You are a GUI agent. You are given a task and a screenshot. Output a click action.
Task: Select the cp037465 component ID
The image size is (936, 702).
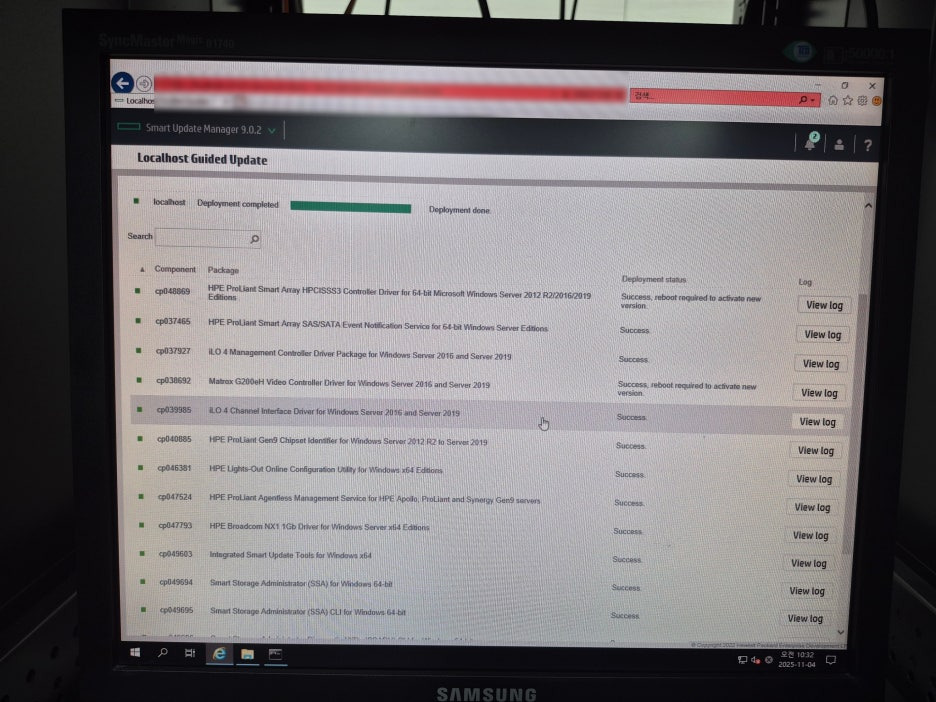coord(173,321)
